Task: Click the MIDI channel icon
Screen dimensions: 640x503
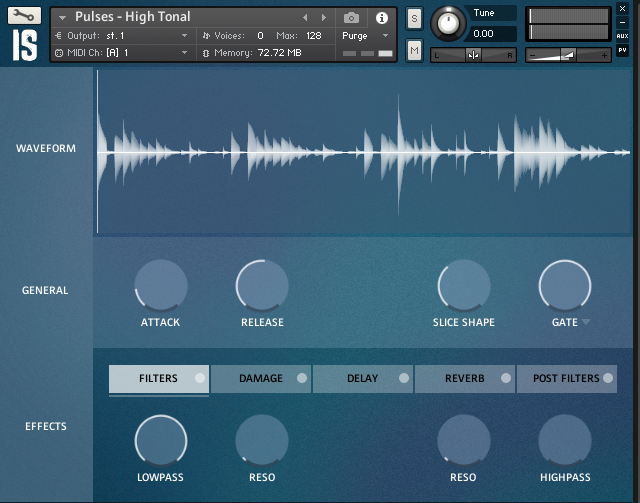Action: (x=59, y=53)
